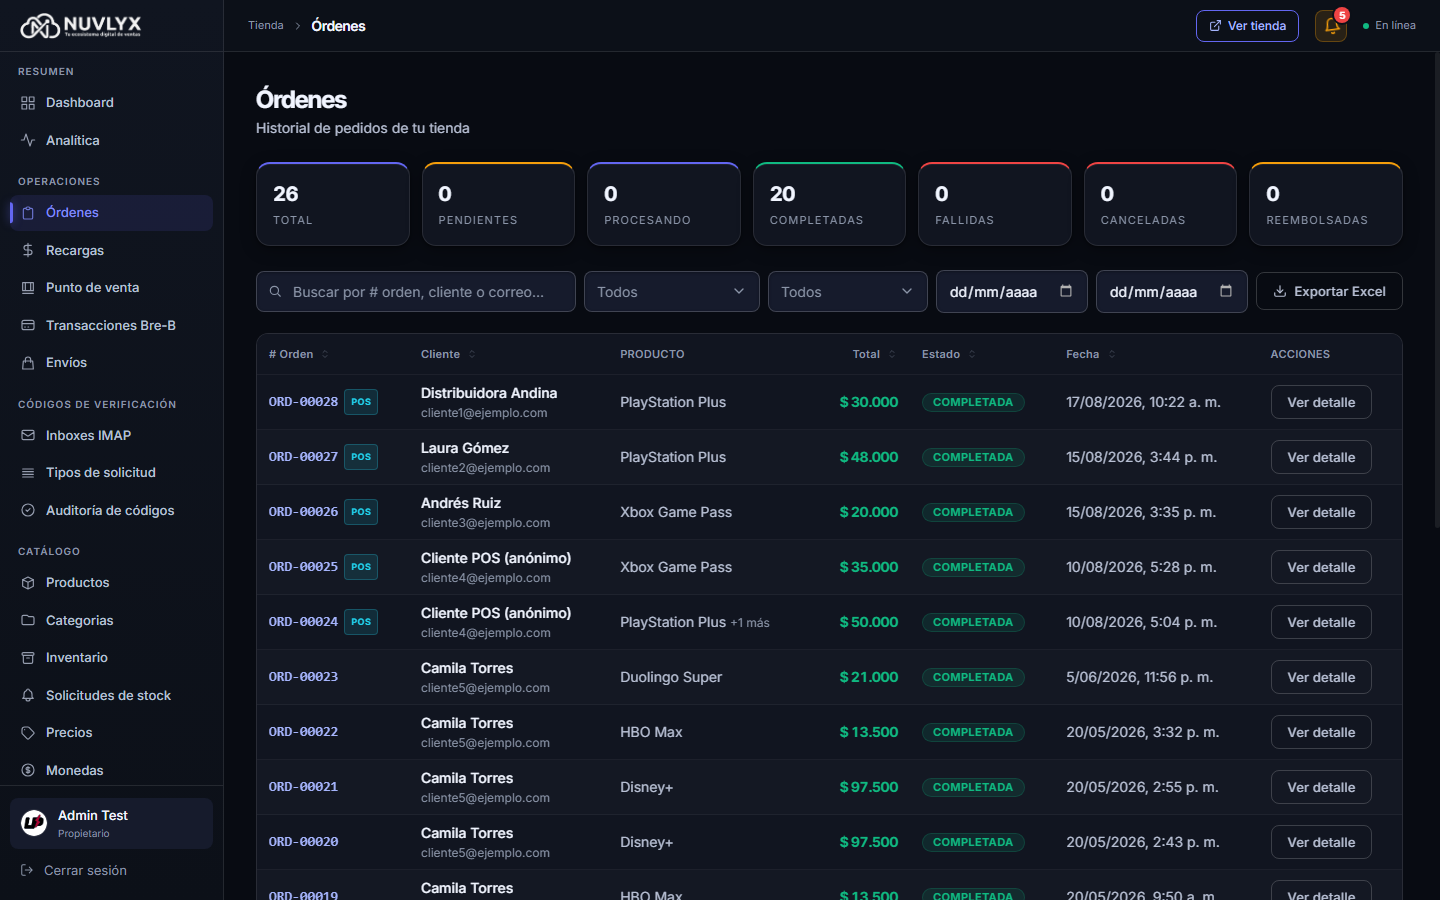Click the Monedas coin icon
The height and width of the screenshot is (900, 1440).
(28, 771)
